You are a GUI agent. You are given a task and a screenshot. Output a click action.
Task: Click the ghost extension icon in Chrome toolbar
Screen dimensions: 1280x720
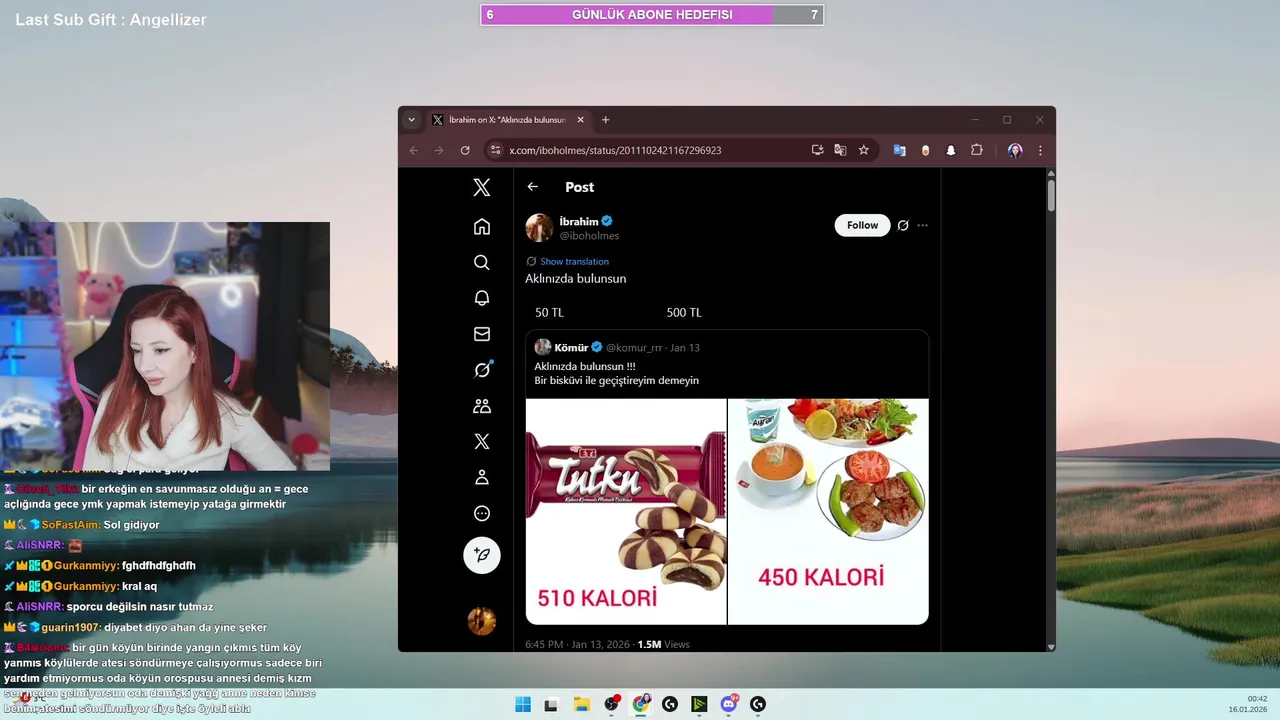pyautogui.click(x=951, y=150)
